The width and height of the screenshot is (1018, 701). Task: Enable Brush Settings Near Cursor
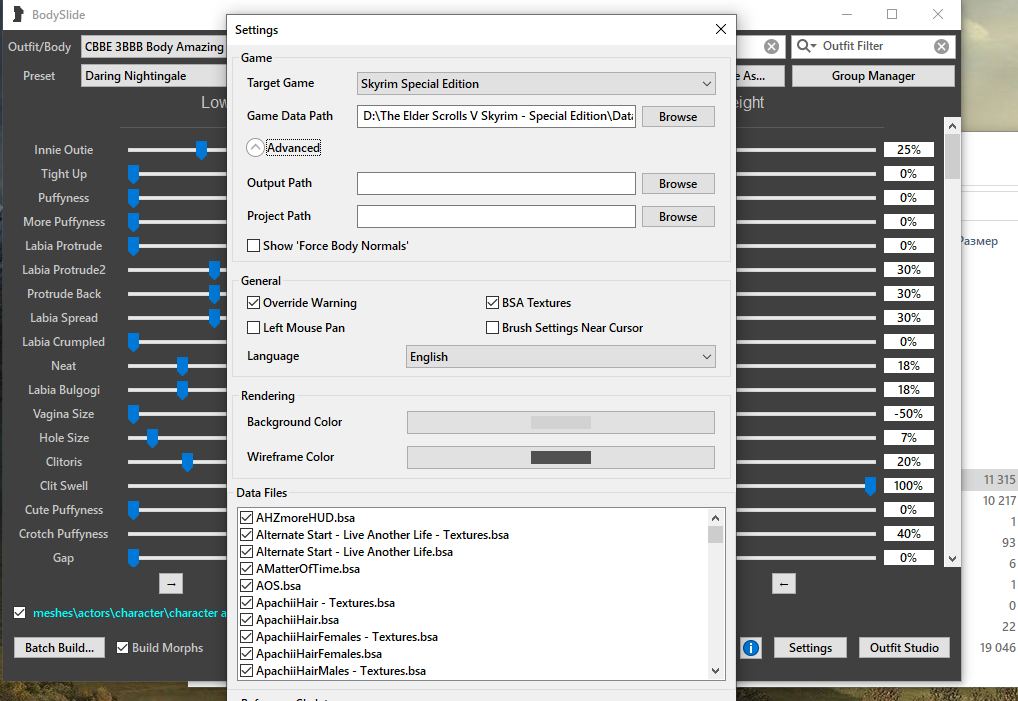(493, 328)
